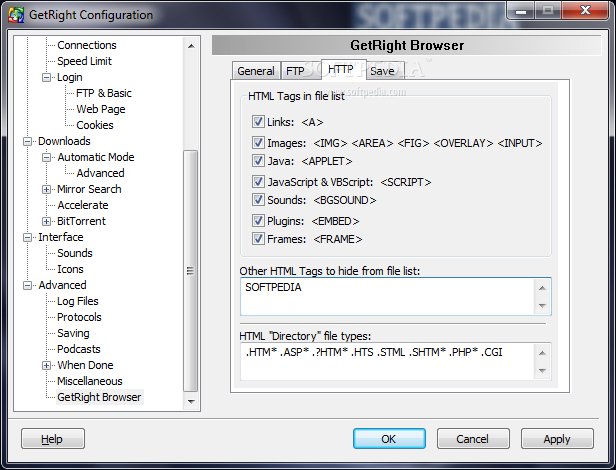616x470 pixels.
Task: Uncheck the Links <A> checkbox
Action: pyautogui.click(x=258, y=122)
